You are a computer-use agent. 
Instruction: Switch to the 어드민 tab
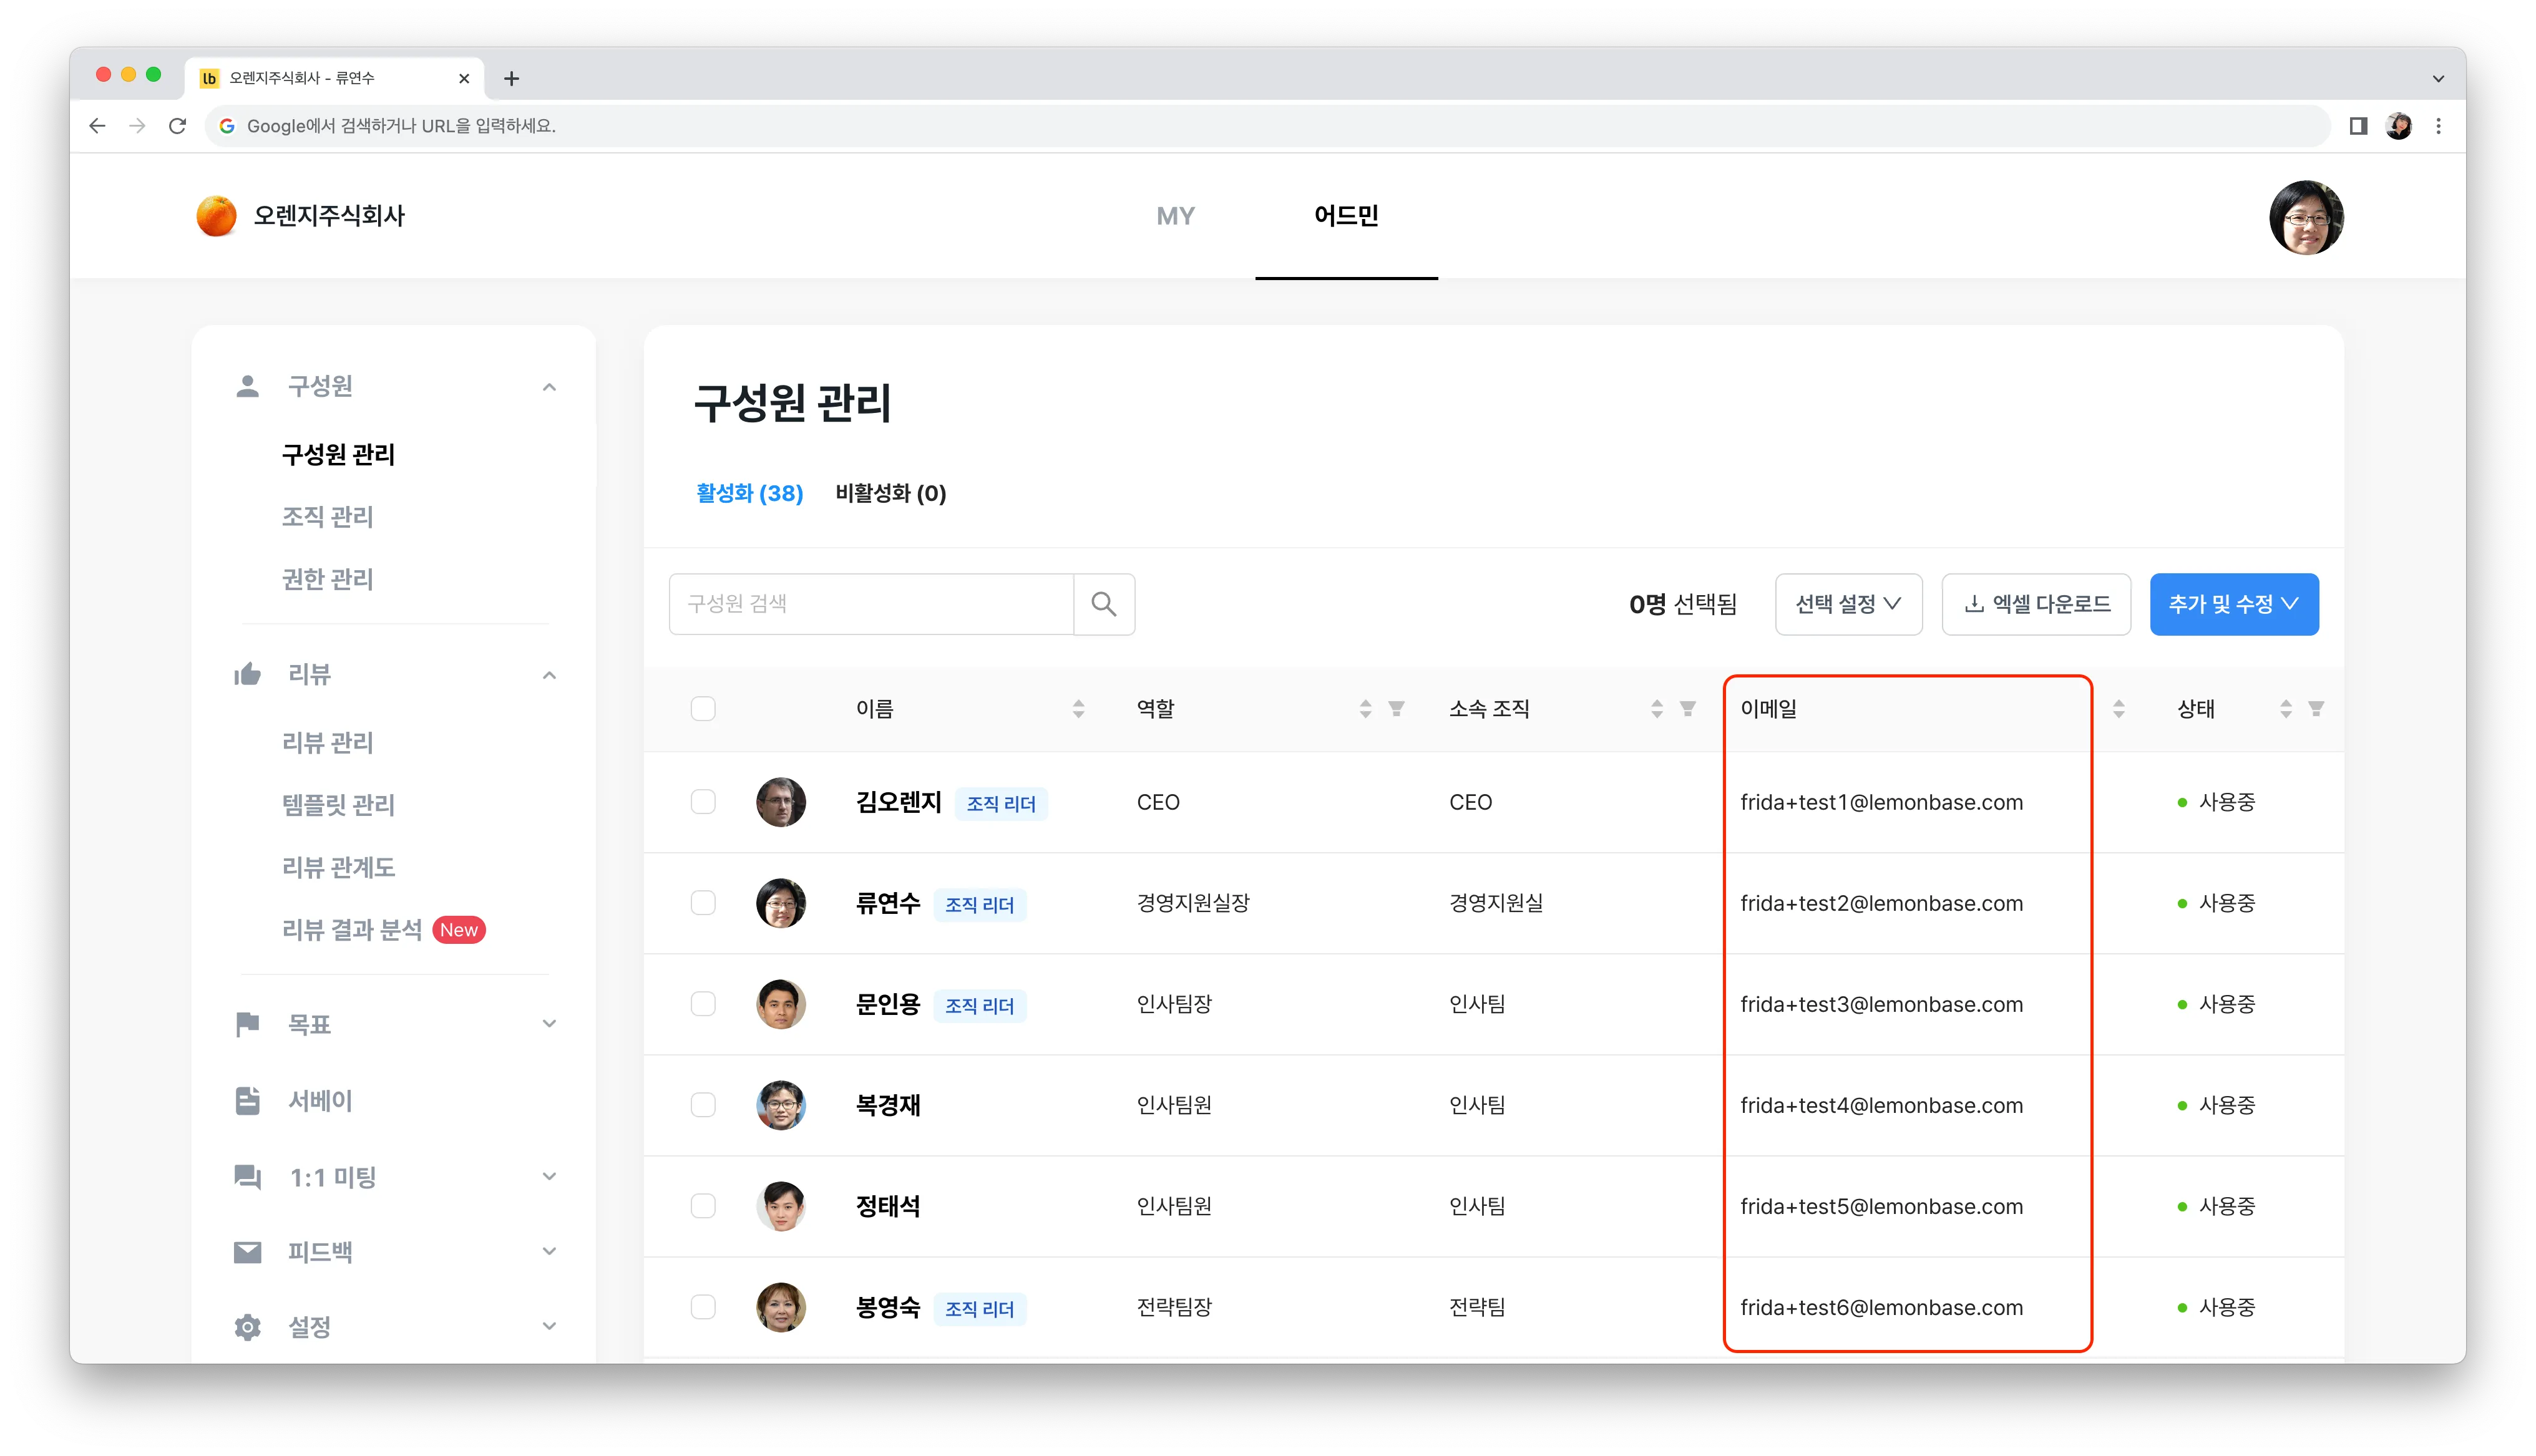pyautogui.click(x=1346, y=216)
